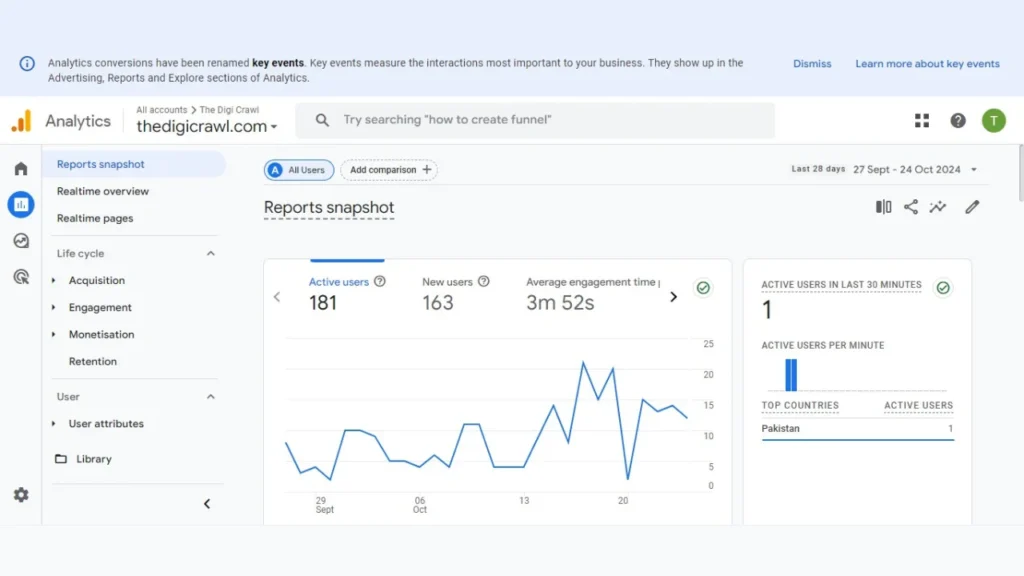Collapse the User section

coord(210,396)
